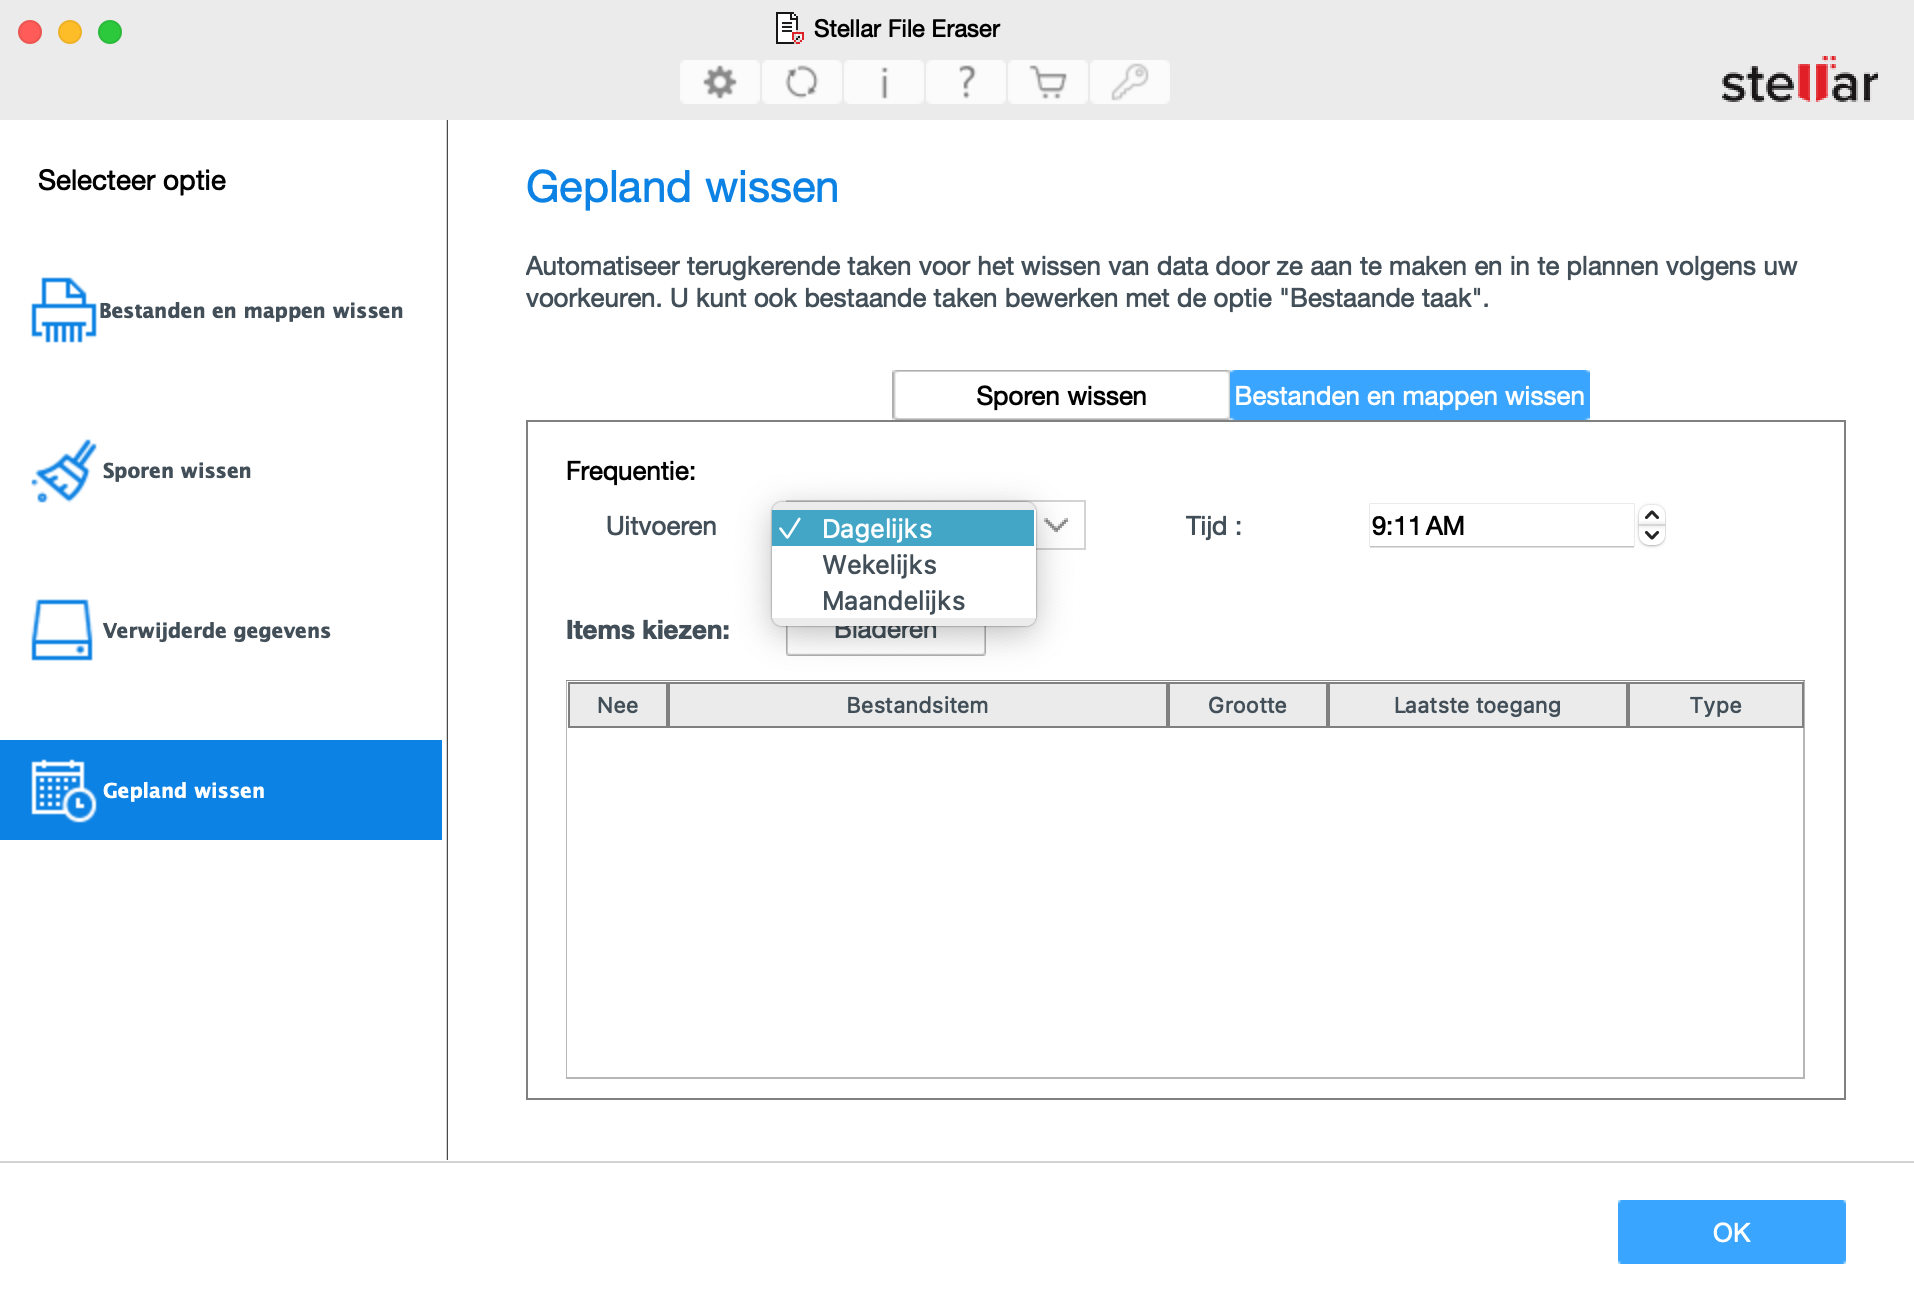Click the Selecteer optie heading

click(x=132, y=180)
